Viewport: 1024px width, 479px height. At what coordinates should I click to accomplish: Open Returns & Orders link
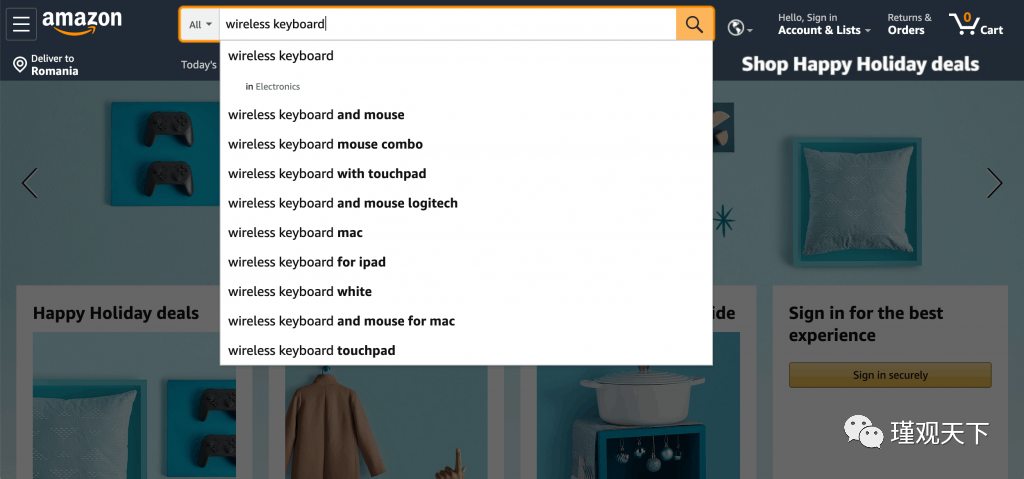click(908, 24)
